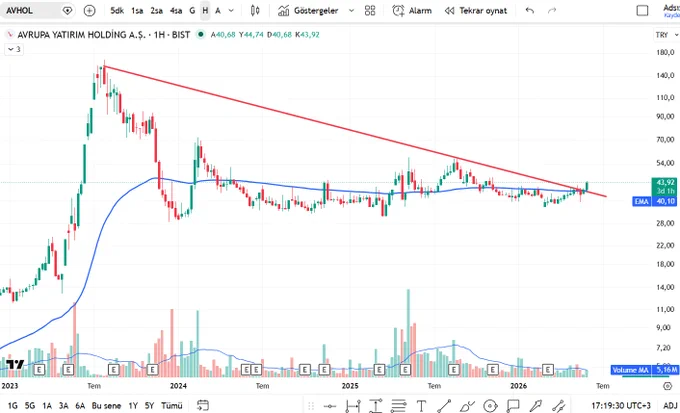Click the blue EMA label on price axis
Image resolution: width=680 pixels, height=413 pixels.
pyautogui.click(x=642, y=201)
